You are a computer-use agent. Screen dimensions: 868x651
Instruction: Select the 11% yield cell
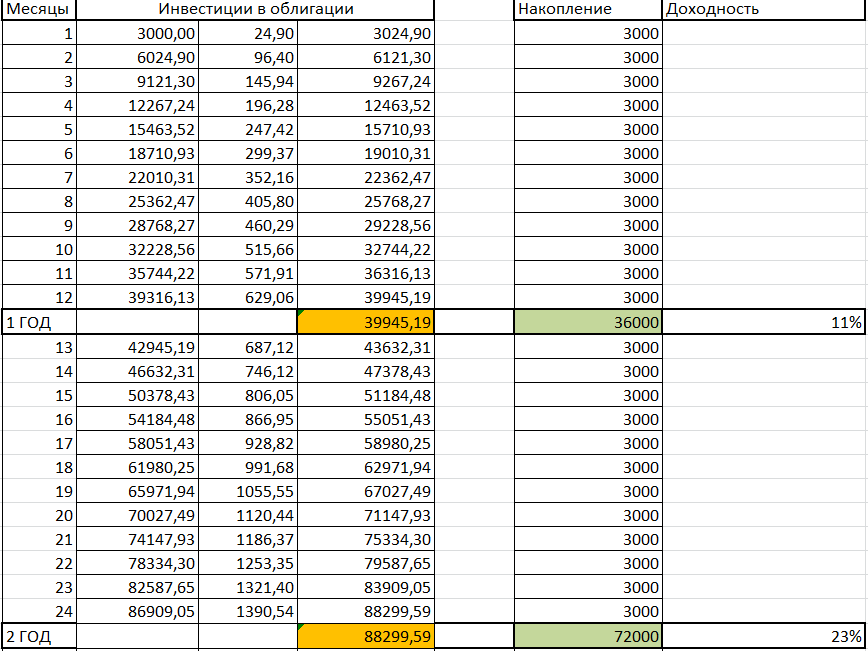pyautogui.click(x=764, y=322)
